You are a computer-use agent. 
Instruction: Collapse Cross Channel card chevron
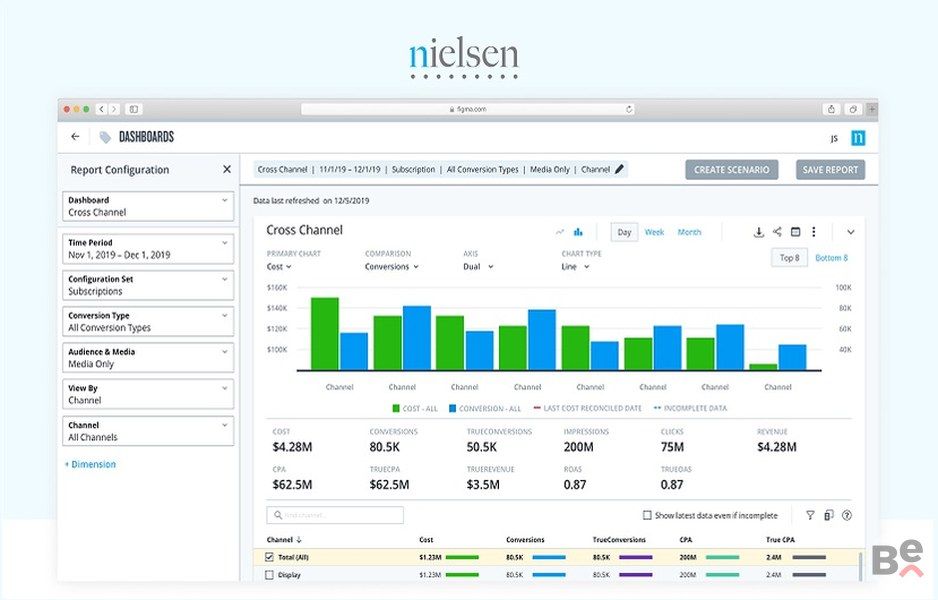click(x=851, y=232)
